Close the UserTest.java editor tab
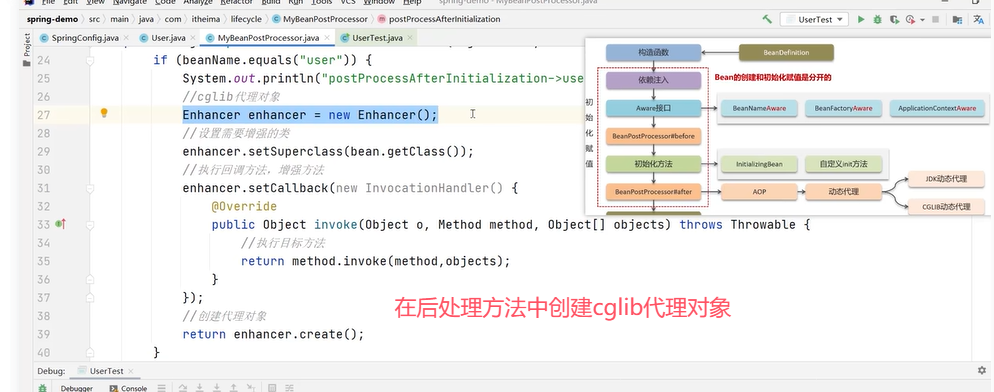The width and height of the screenshot is (994, 392). (x=411, y=38)
